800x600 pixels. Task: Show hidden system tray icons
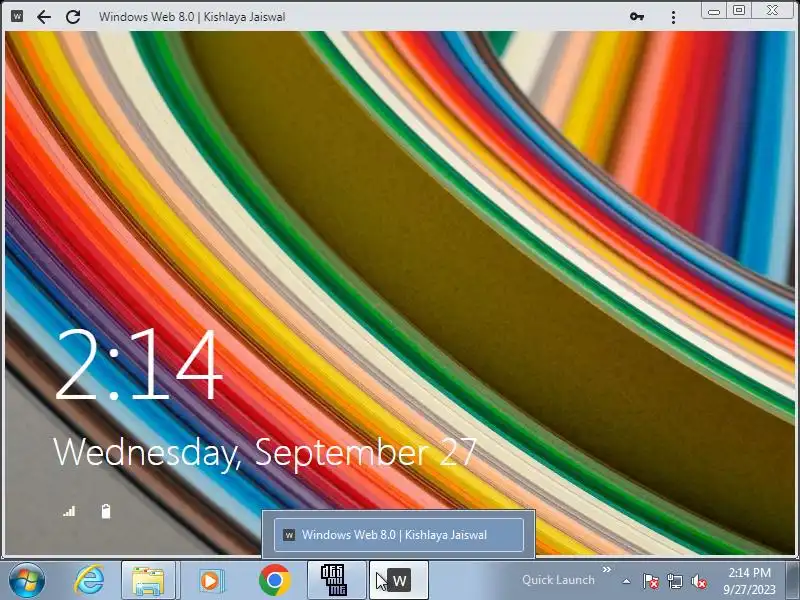point(626,581)
